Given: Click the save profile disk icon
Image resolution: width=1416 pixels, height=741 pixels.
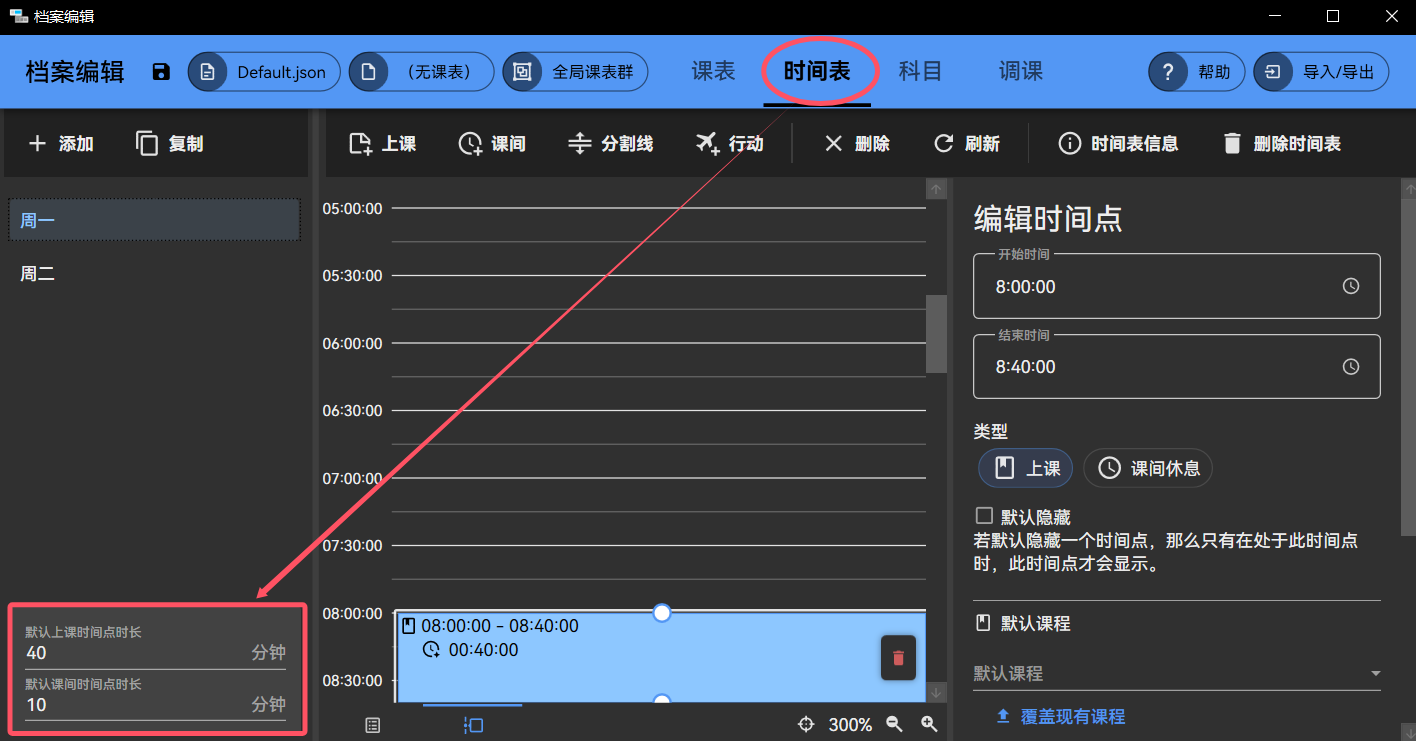Looking at the screenshot, I should pos(160,71).
